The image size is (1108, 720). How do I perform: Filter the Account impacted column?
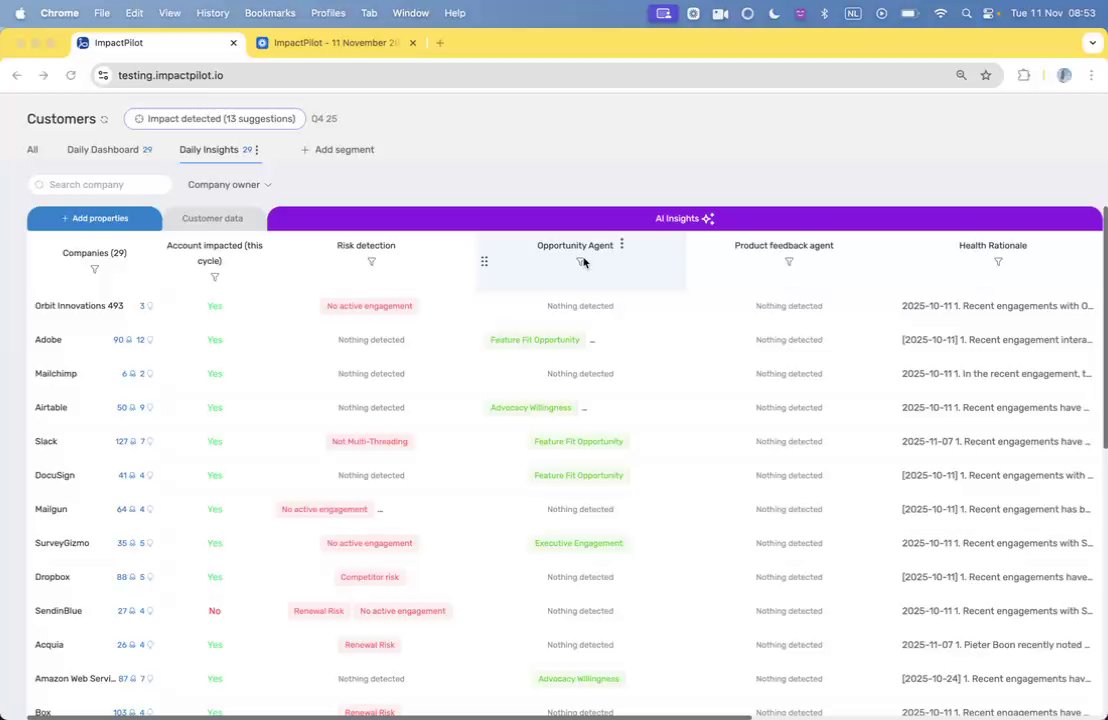click(x=215, y=278)
